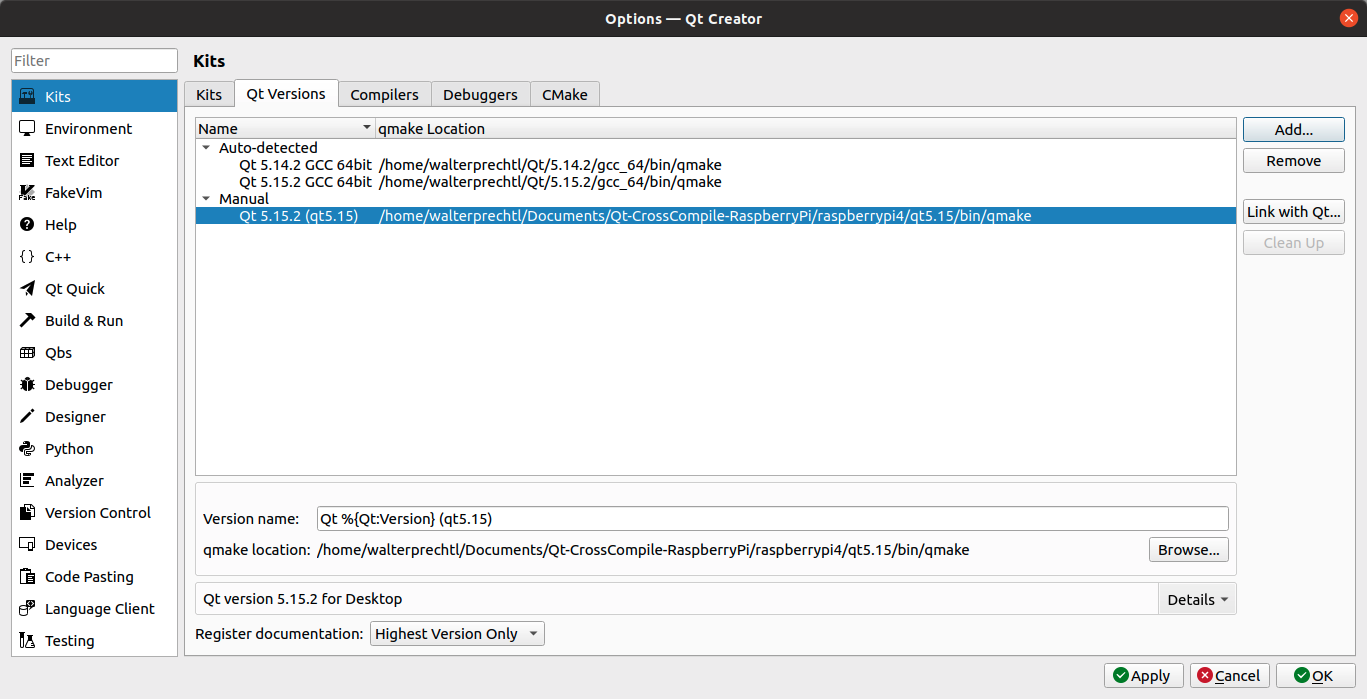This screenshot has height=699, width=1367.
Task: Click the Cancel button
Action: tap(1229, 676)
